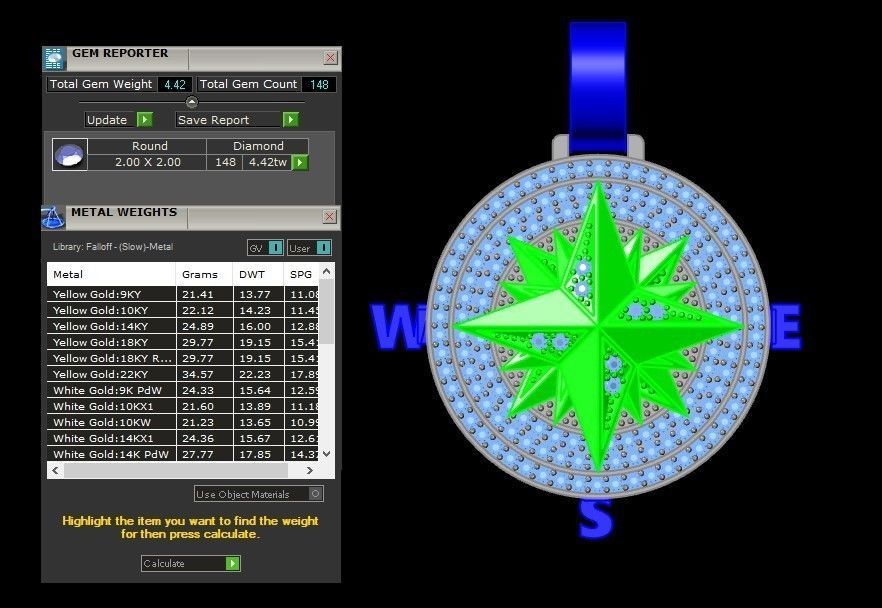882x608 pixels.
Task: Click the Calculate green arrow icon
Action: [x=232, y=563]
